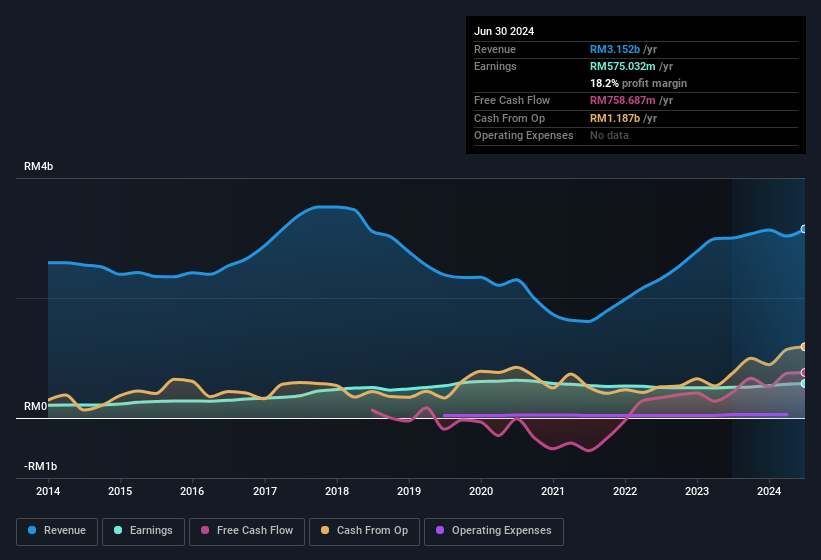Click the 2014 x-axis label
821x560 pixels.
coord(48,491)
